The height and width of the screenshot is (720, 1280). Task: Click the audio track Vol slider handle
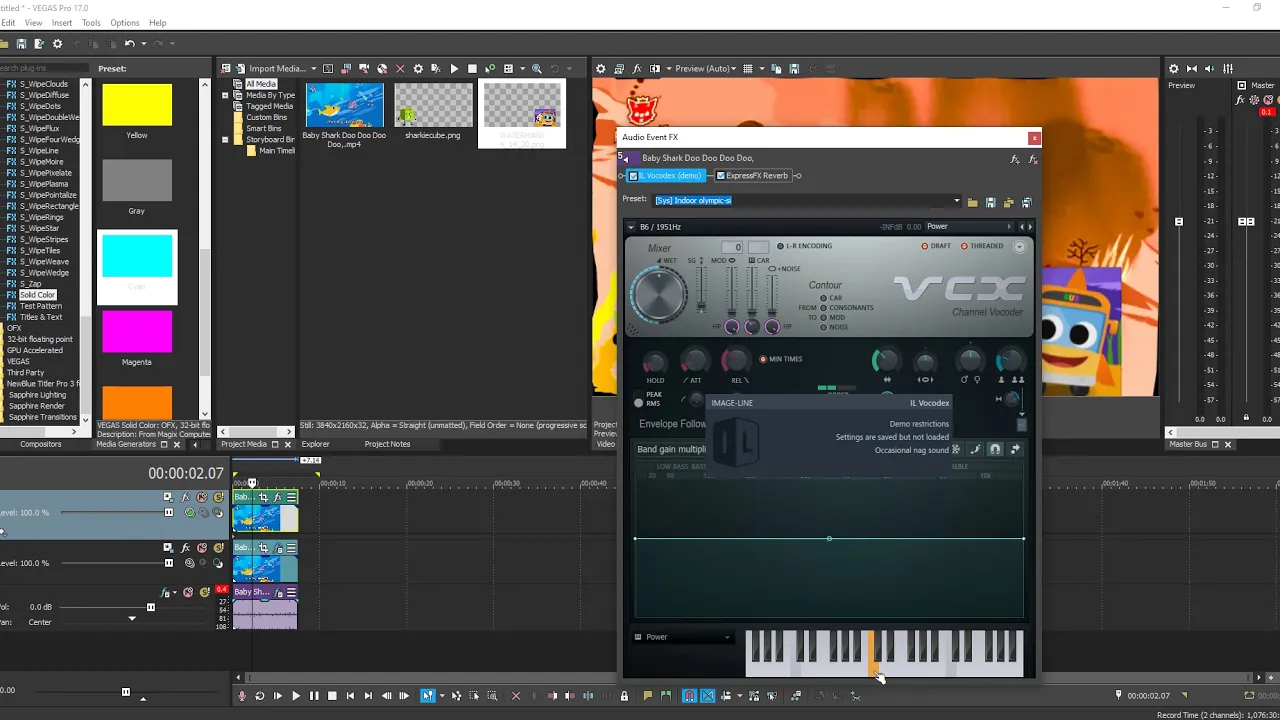[x=151, y=607]
